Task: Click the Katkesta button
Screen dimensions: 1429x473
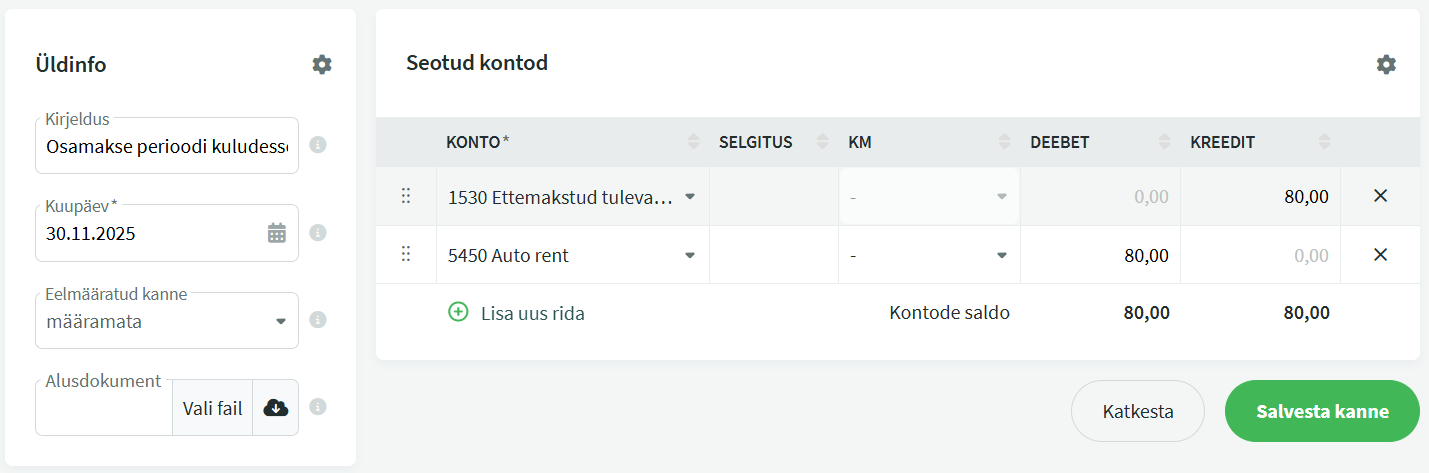Action: coord(1137,411)
